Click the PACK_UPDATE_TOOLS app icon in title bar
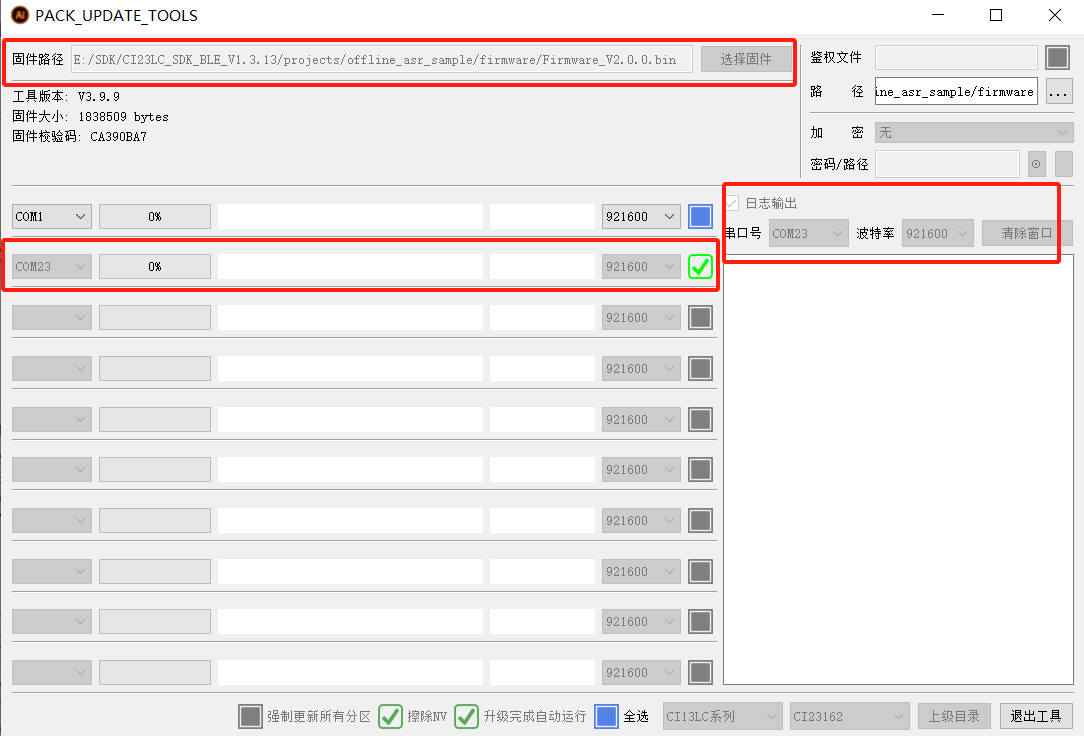This screenshot has width=1084, height=736. 19,15
